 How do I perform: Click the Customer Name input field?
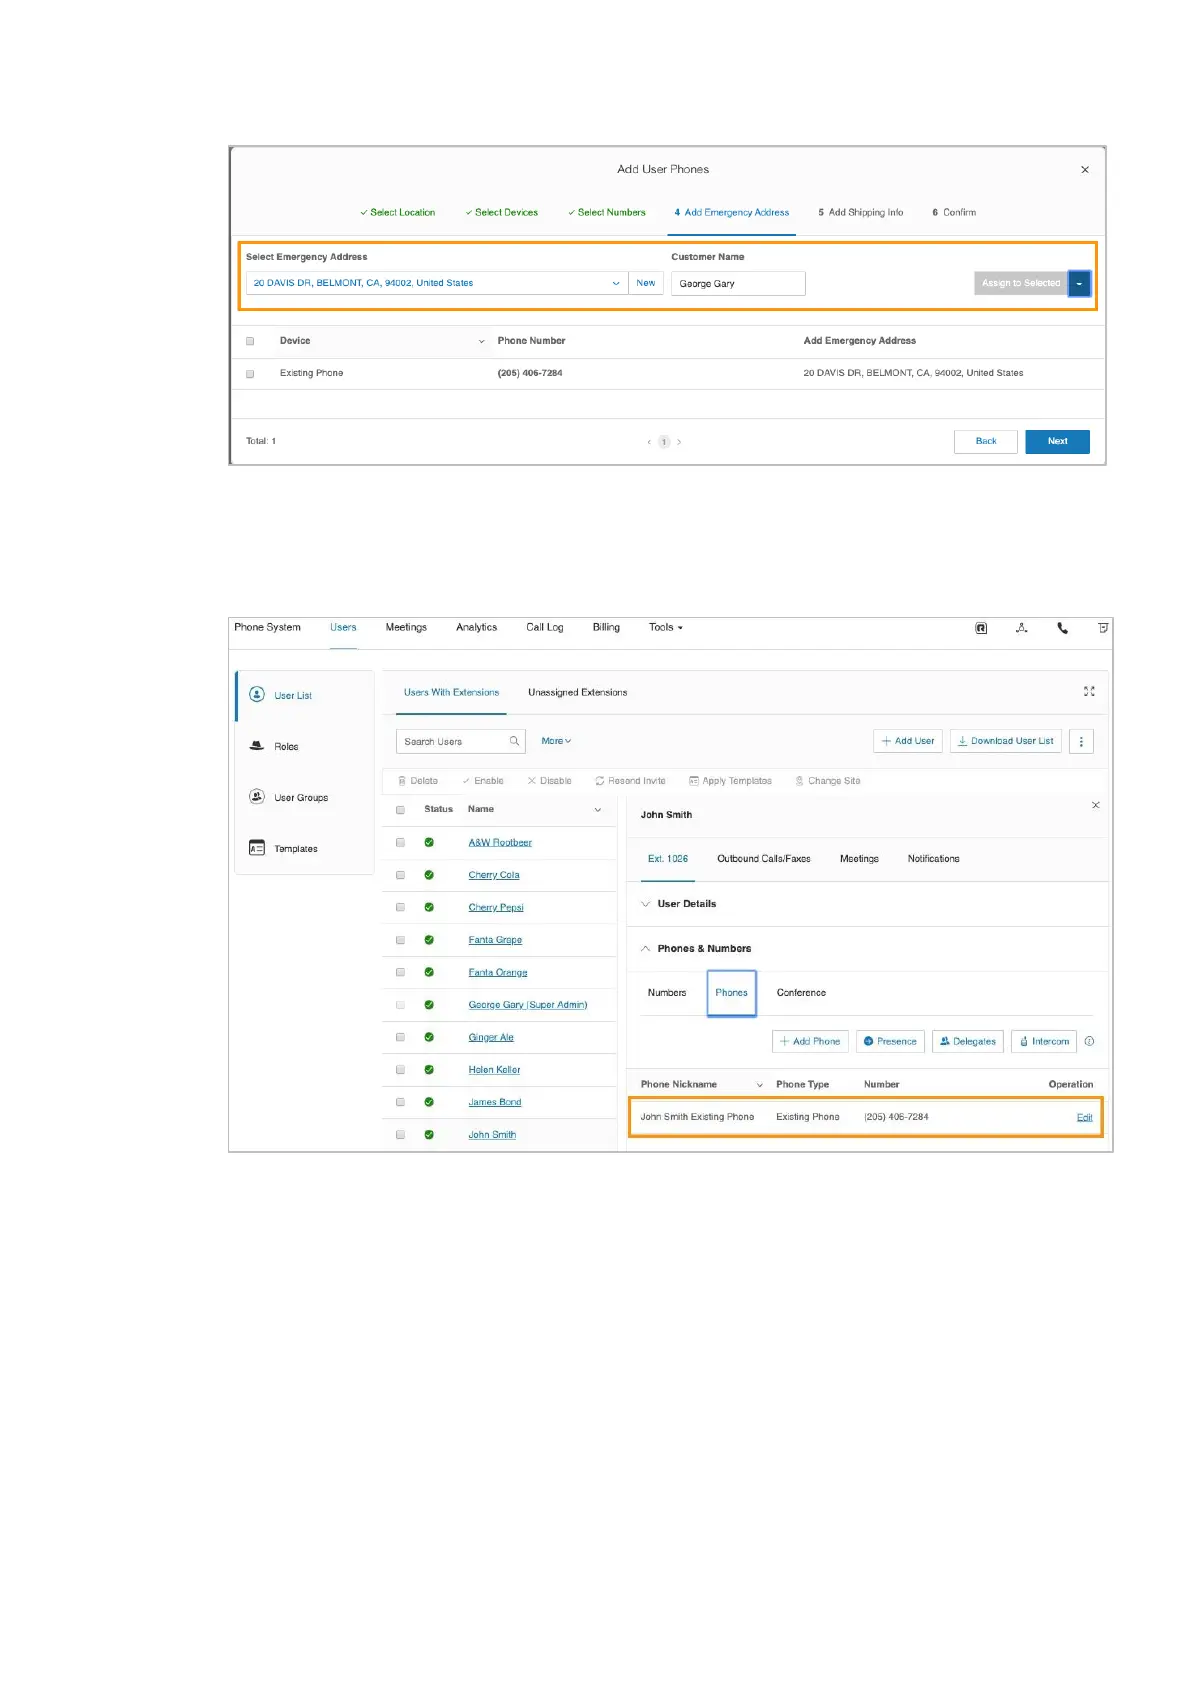click(737, 284)
